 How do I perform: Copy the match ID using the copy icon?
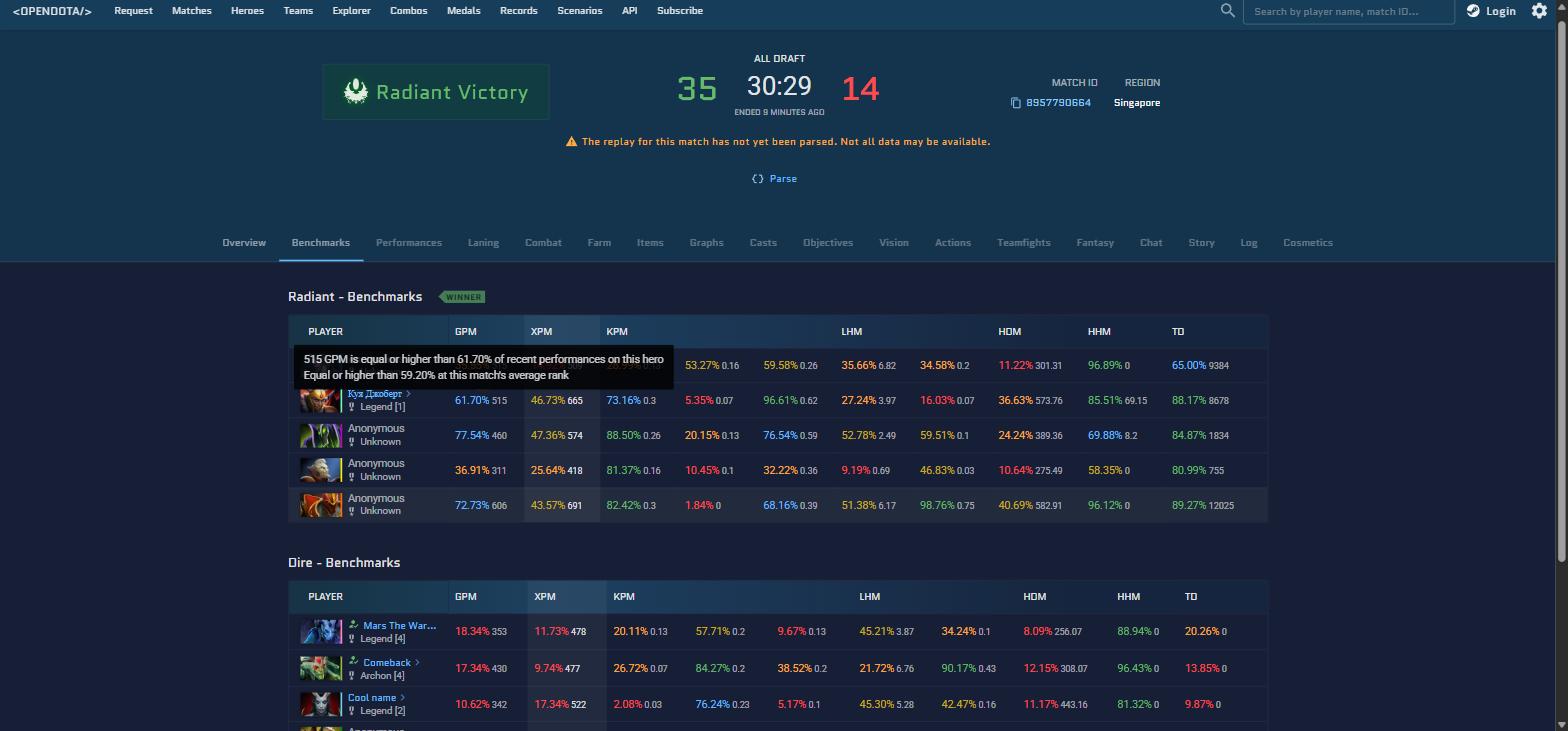1016,103
